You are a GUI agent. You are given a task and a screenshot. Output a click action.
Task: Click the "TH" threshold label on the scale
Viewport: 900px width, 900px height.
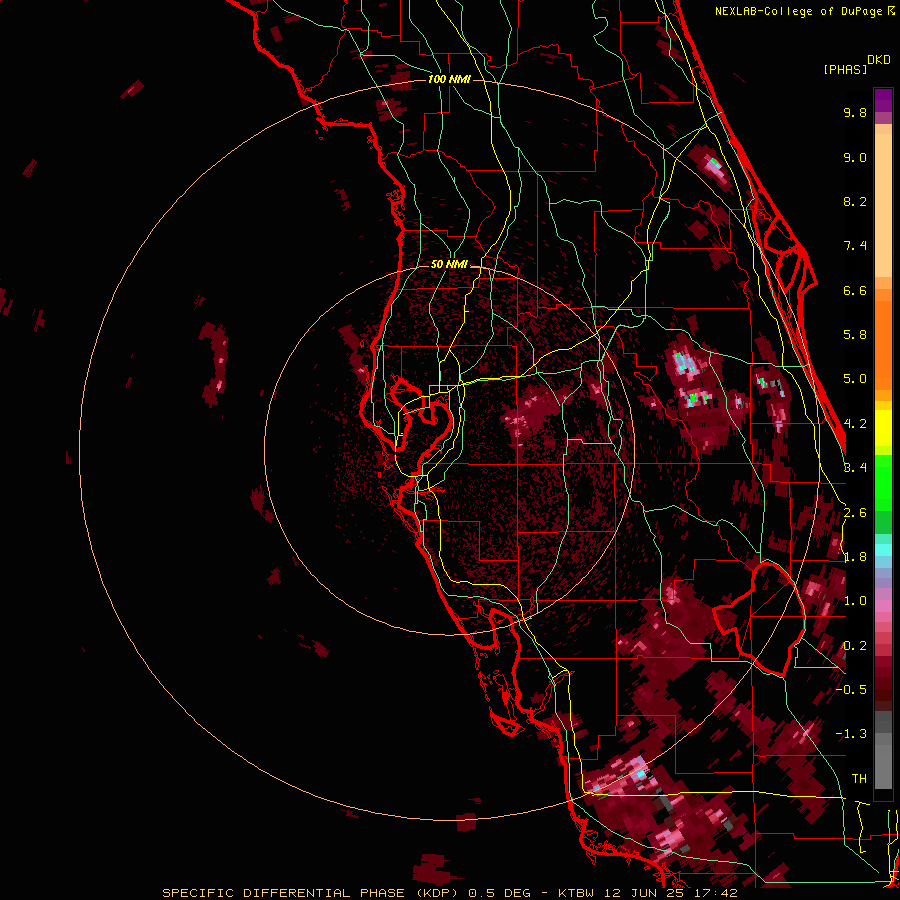(x=859, y=779)
